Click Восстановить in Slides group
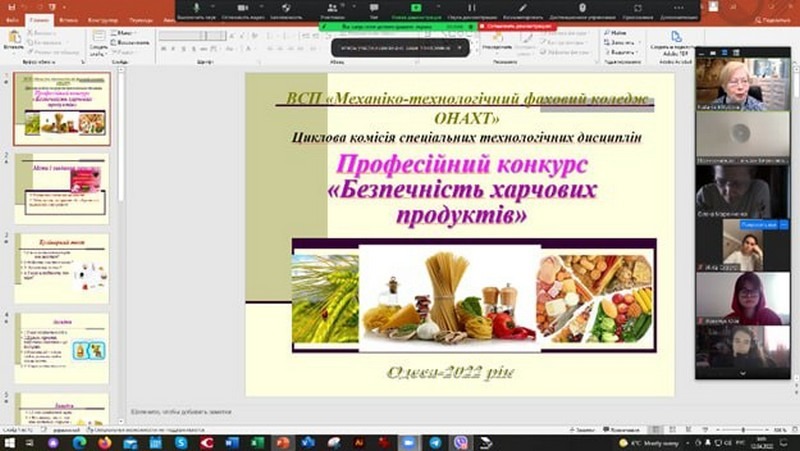Viewport: 800px width, 451px height. point(130,42)
